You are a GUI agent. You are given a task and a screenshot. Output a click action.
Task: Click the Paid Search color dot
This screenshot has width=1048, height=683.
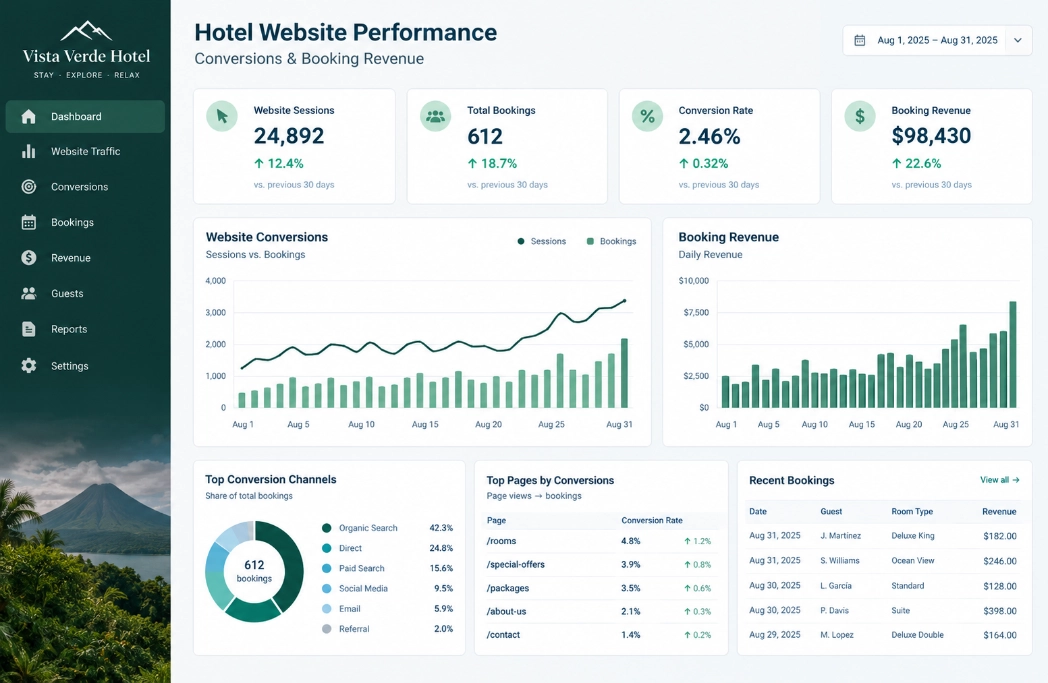click(326, 568)
